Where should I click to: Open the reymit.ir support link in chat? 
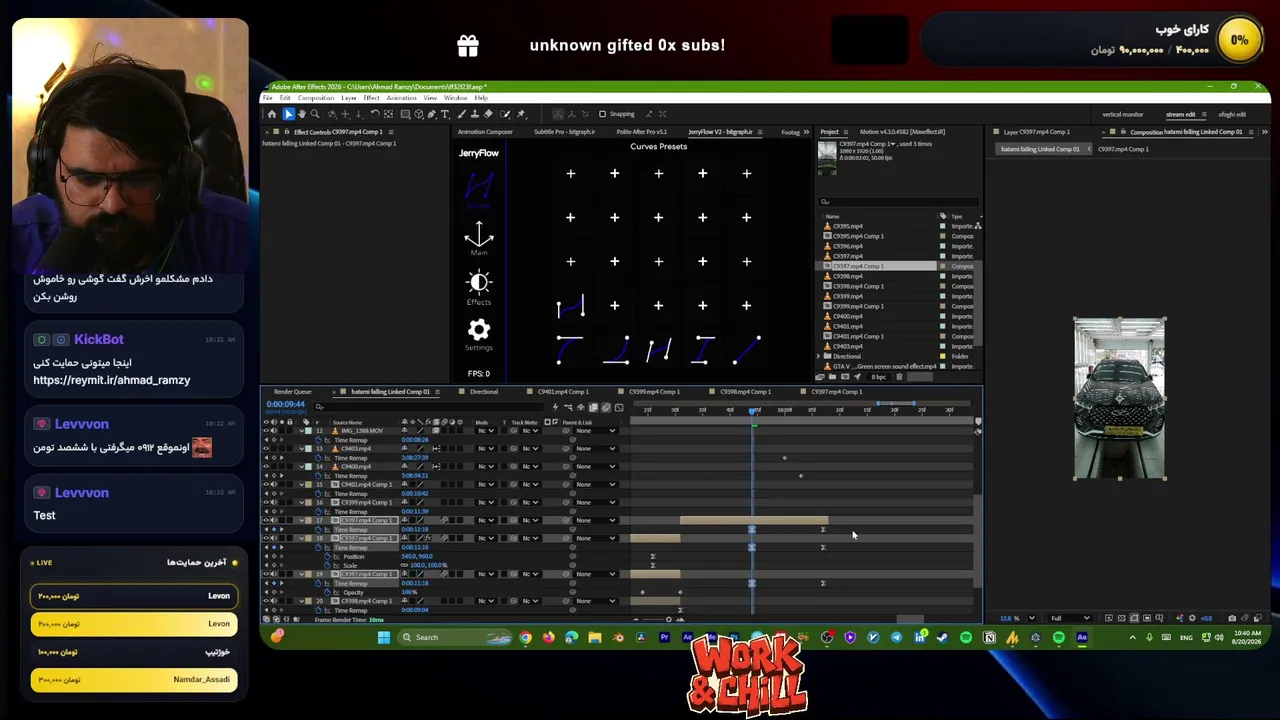111,380
